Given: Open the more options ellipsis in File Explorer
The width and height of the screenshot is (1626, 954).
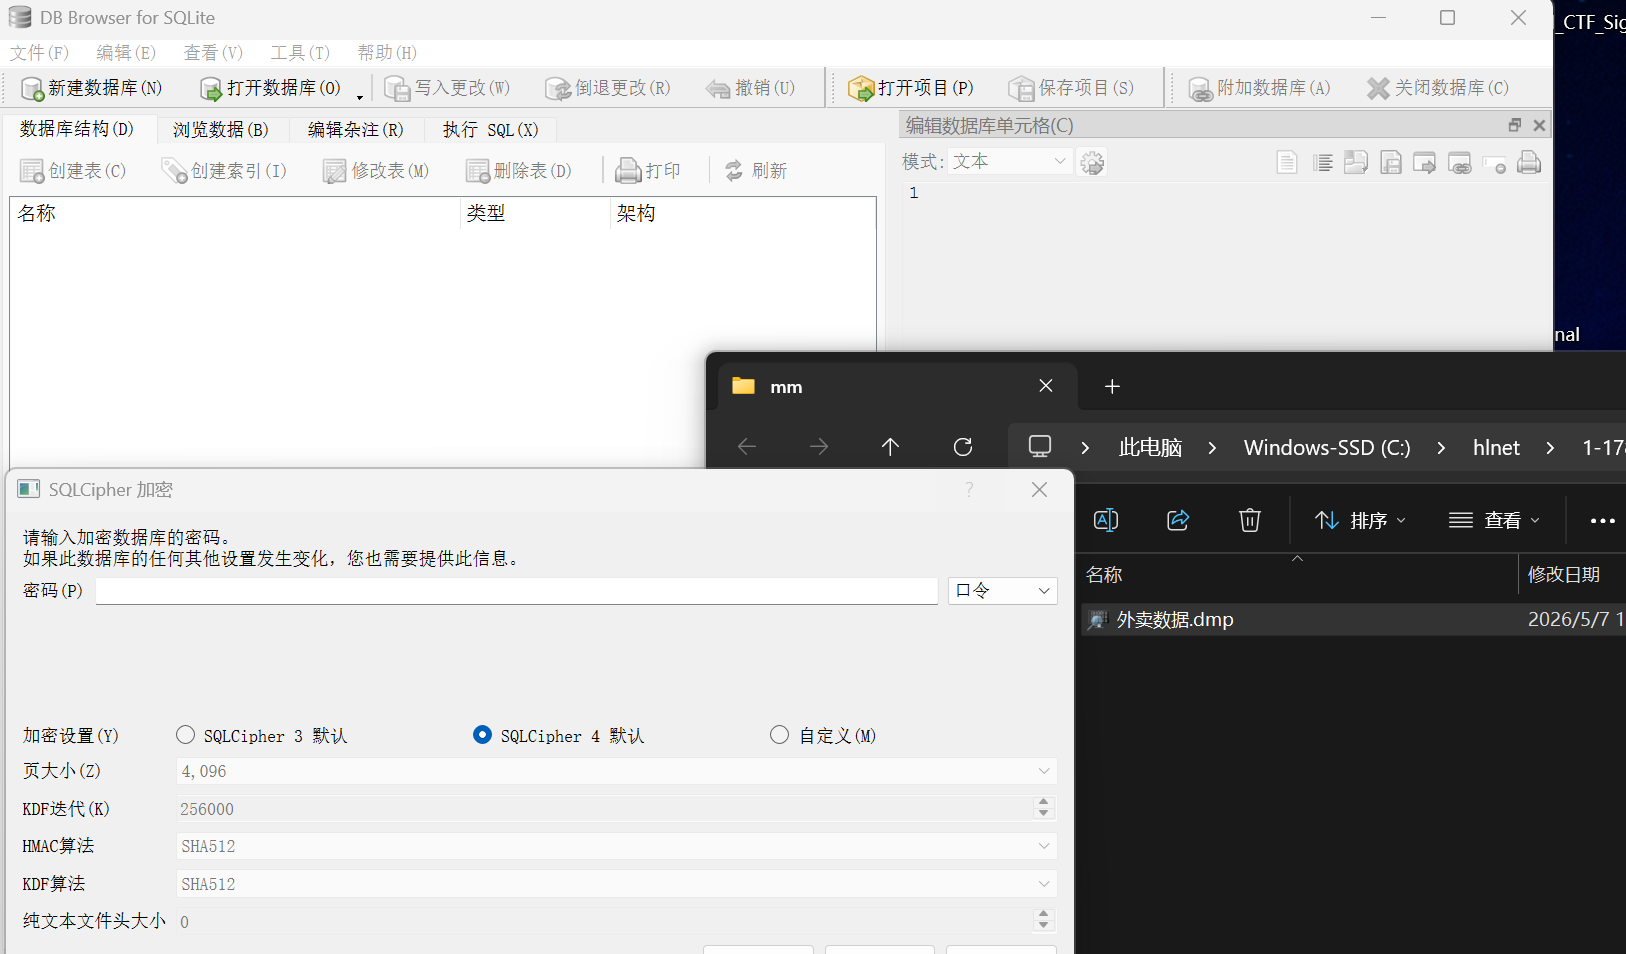Looking at the screenshot, I should [1603, 520].
